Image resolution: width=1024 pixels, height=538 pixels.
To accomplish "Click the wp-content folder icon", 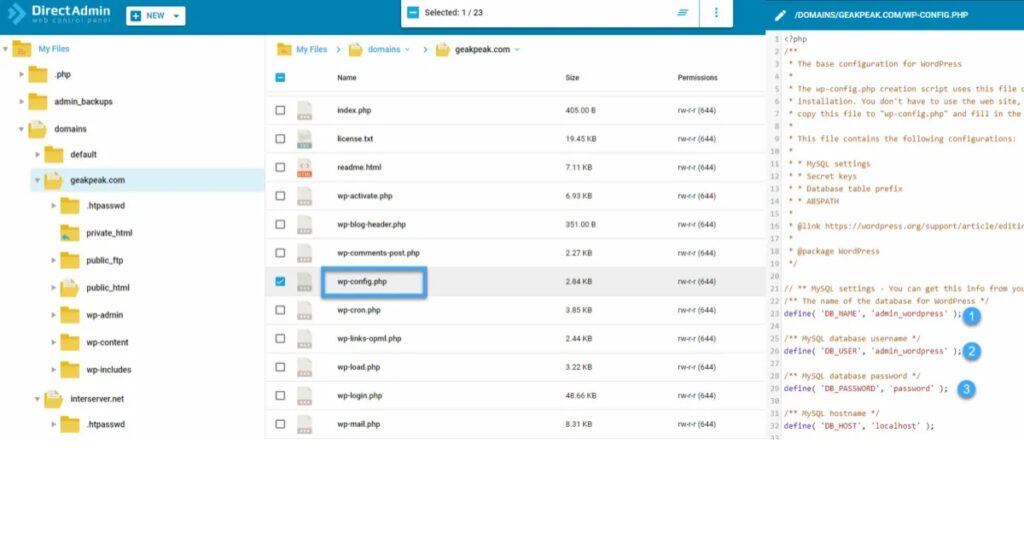I will 70,342.
